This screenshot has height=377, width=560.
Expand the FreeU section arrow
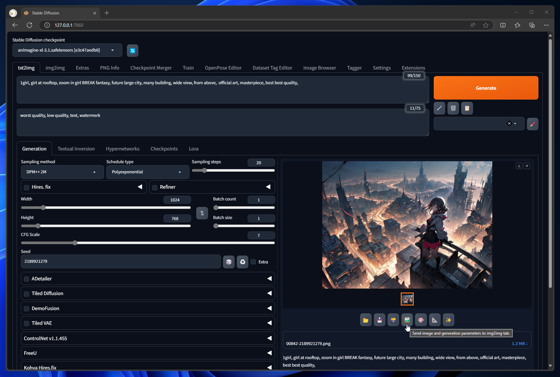pyautogui.click(x=270, y=353)
